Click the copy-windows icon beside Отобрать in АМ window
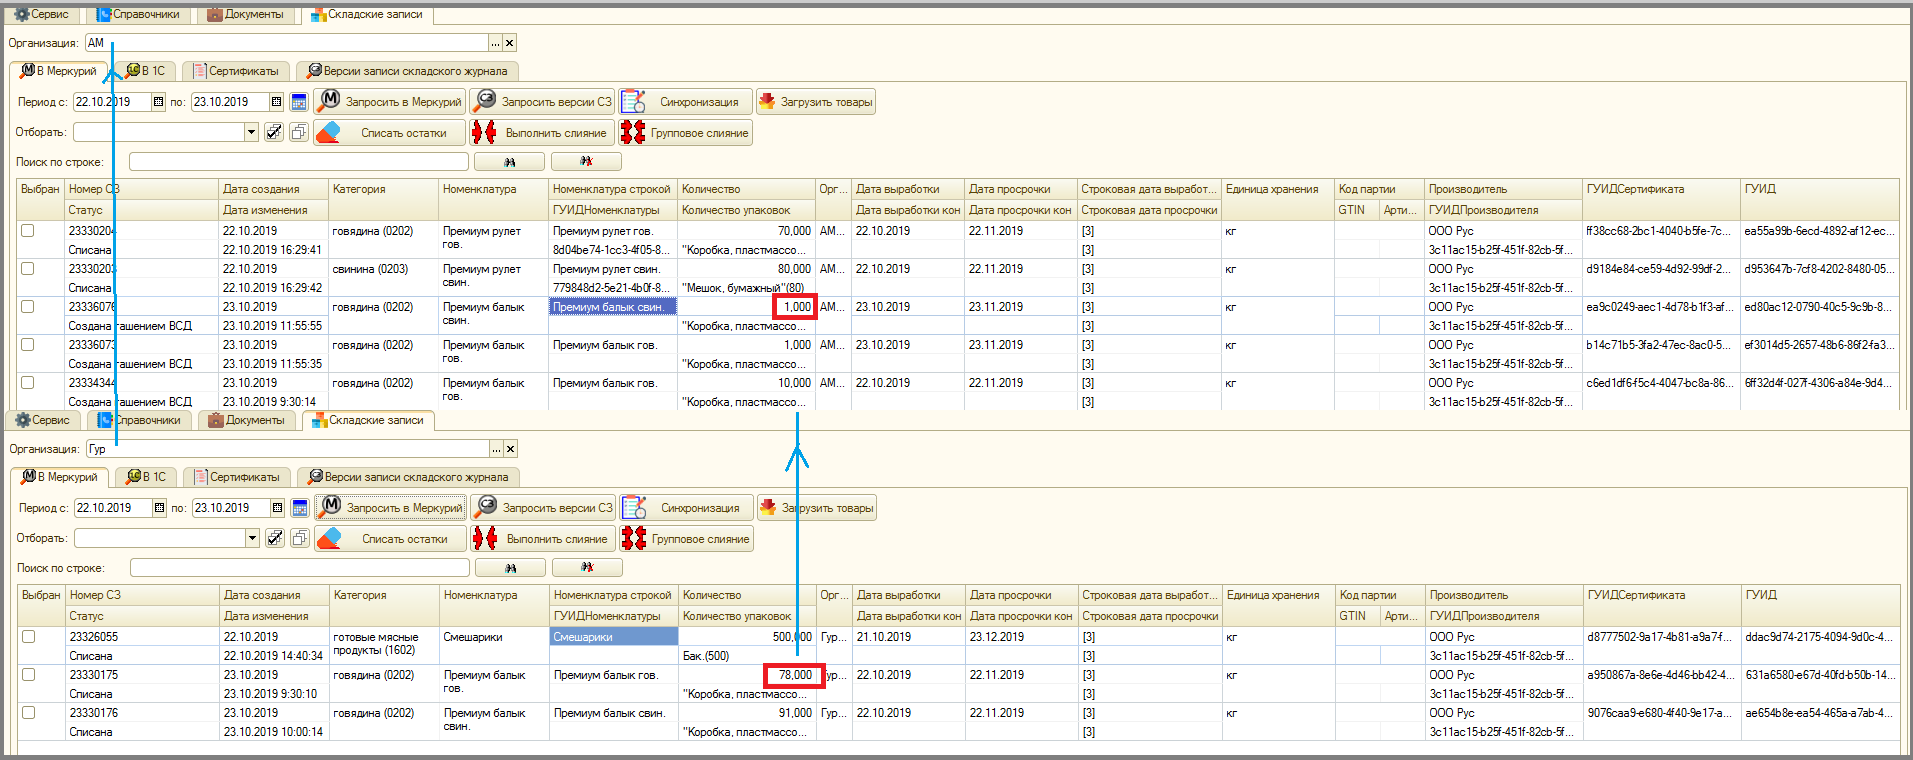The width and height of the screenshot is (1913, 760). 298,132
